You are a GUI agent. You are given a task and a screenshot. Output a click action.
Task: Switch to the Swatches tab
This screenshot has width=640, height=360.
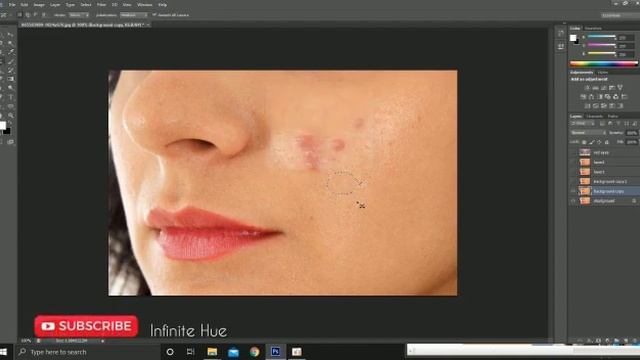coord(593,28)
